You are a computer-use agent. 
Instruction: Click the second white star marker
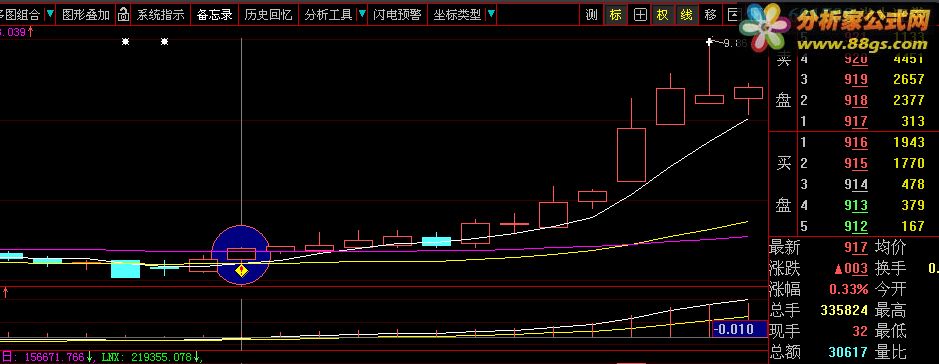(165, 42)
